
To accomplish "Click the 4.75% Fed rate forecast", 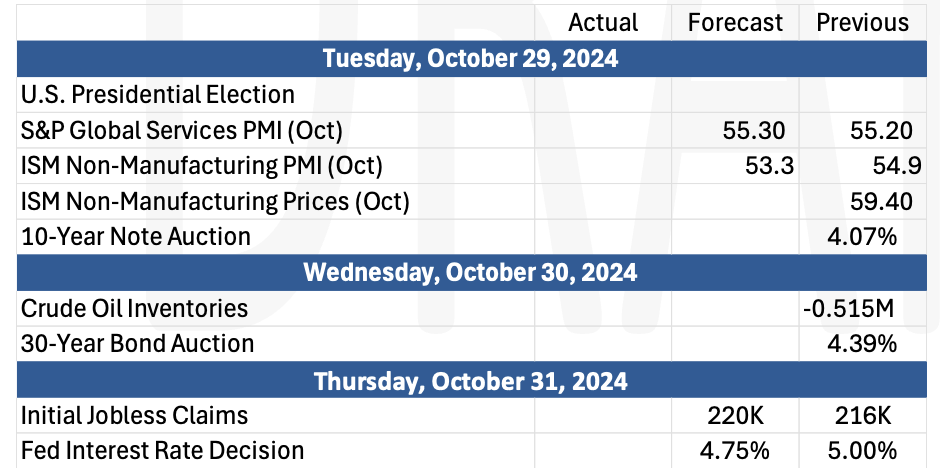I will tap(735, 450).
